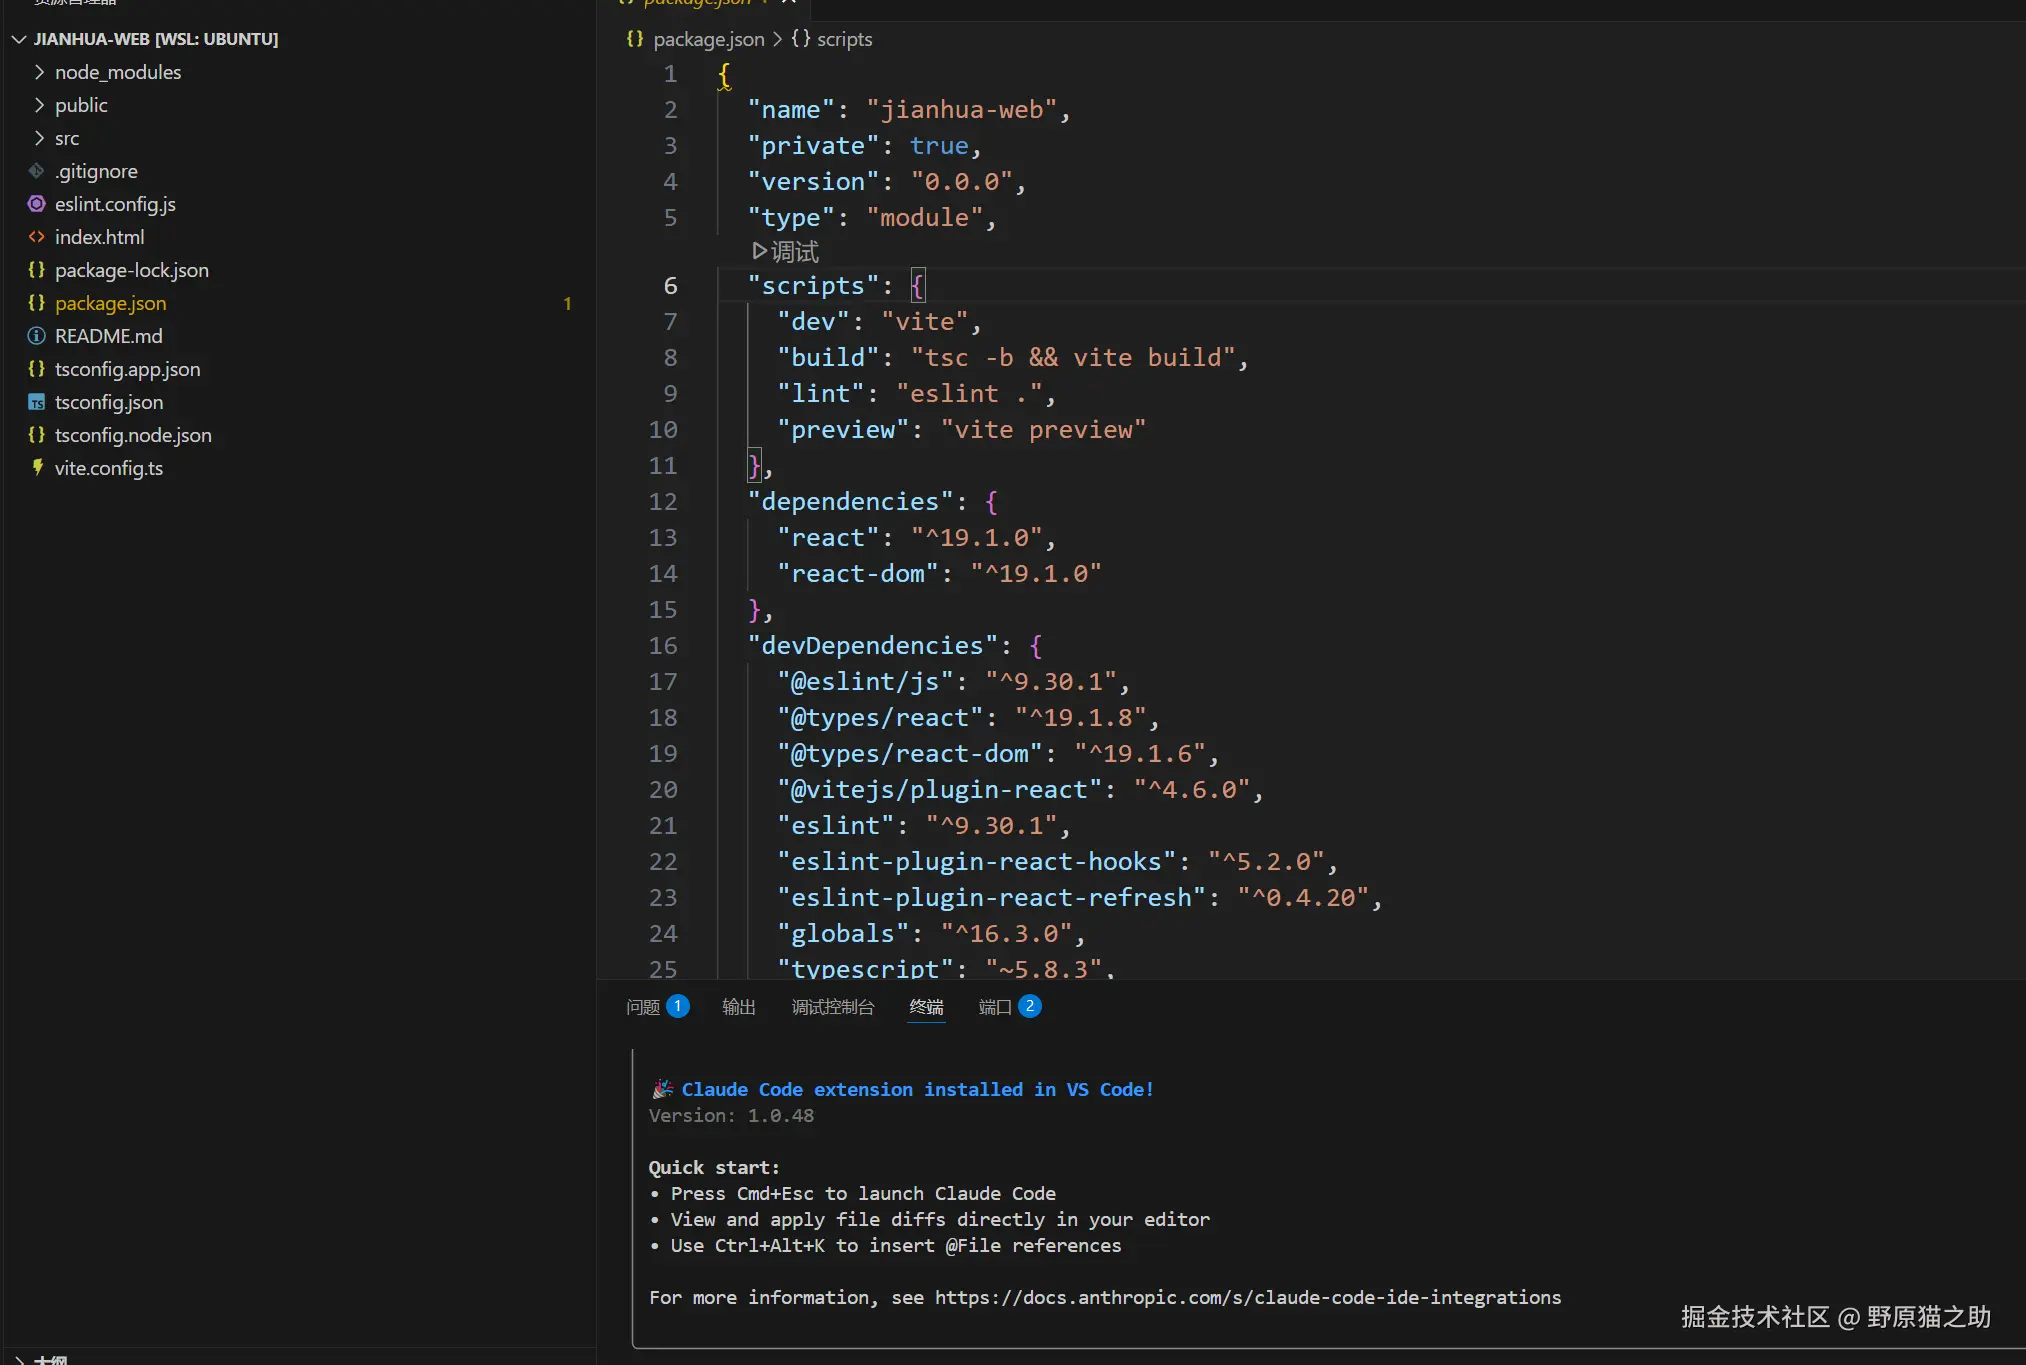Open the Claude Code docs link in terminal

click(1247, 1297)
